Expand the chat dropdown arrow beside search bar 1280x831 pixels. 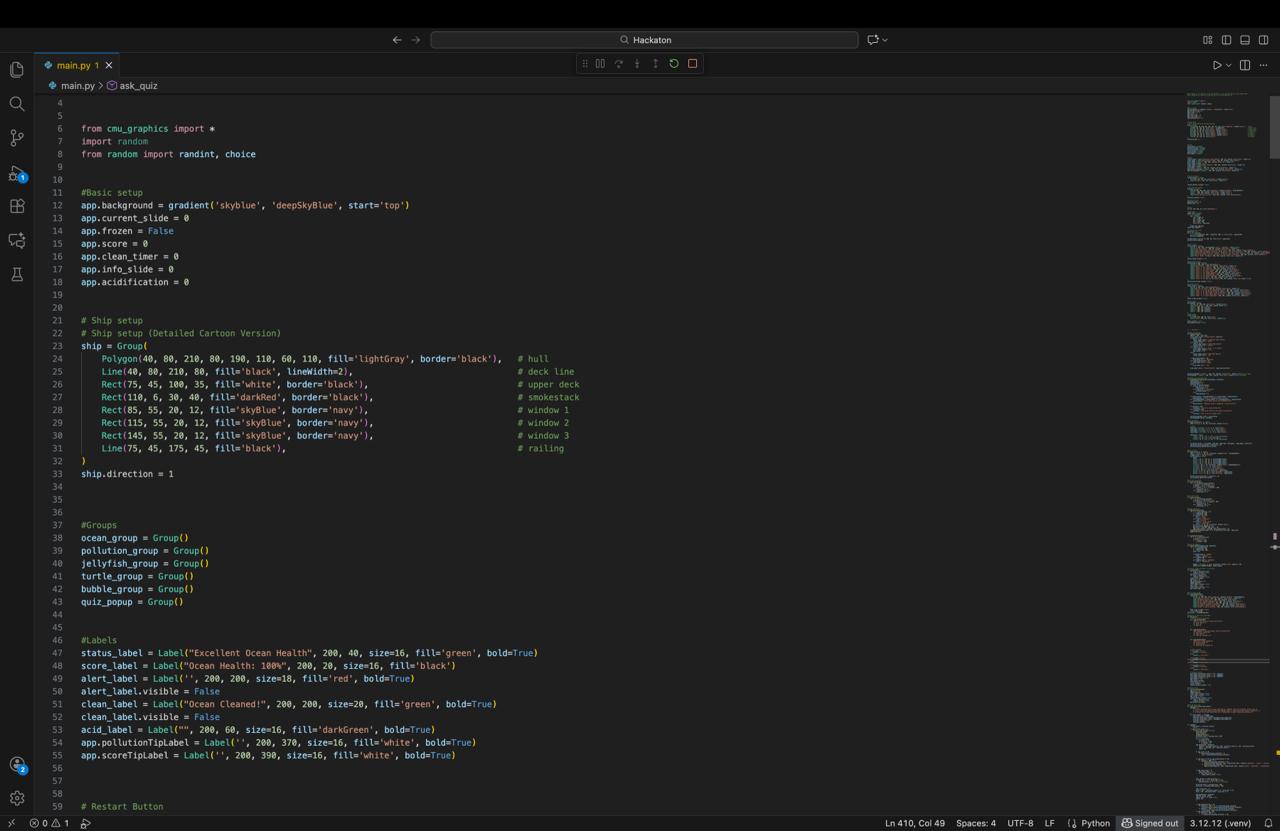885,40
